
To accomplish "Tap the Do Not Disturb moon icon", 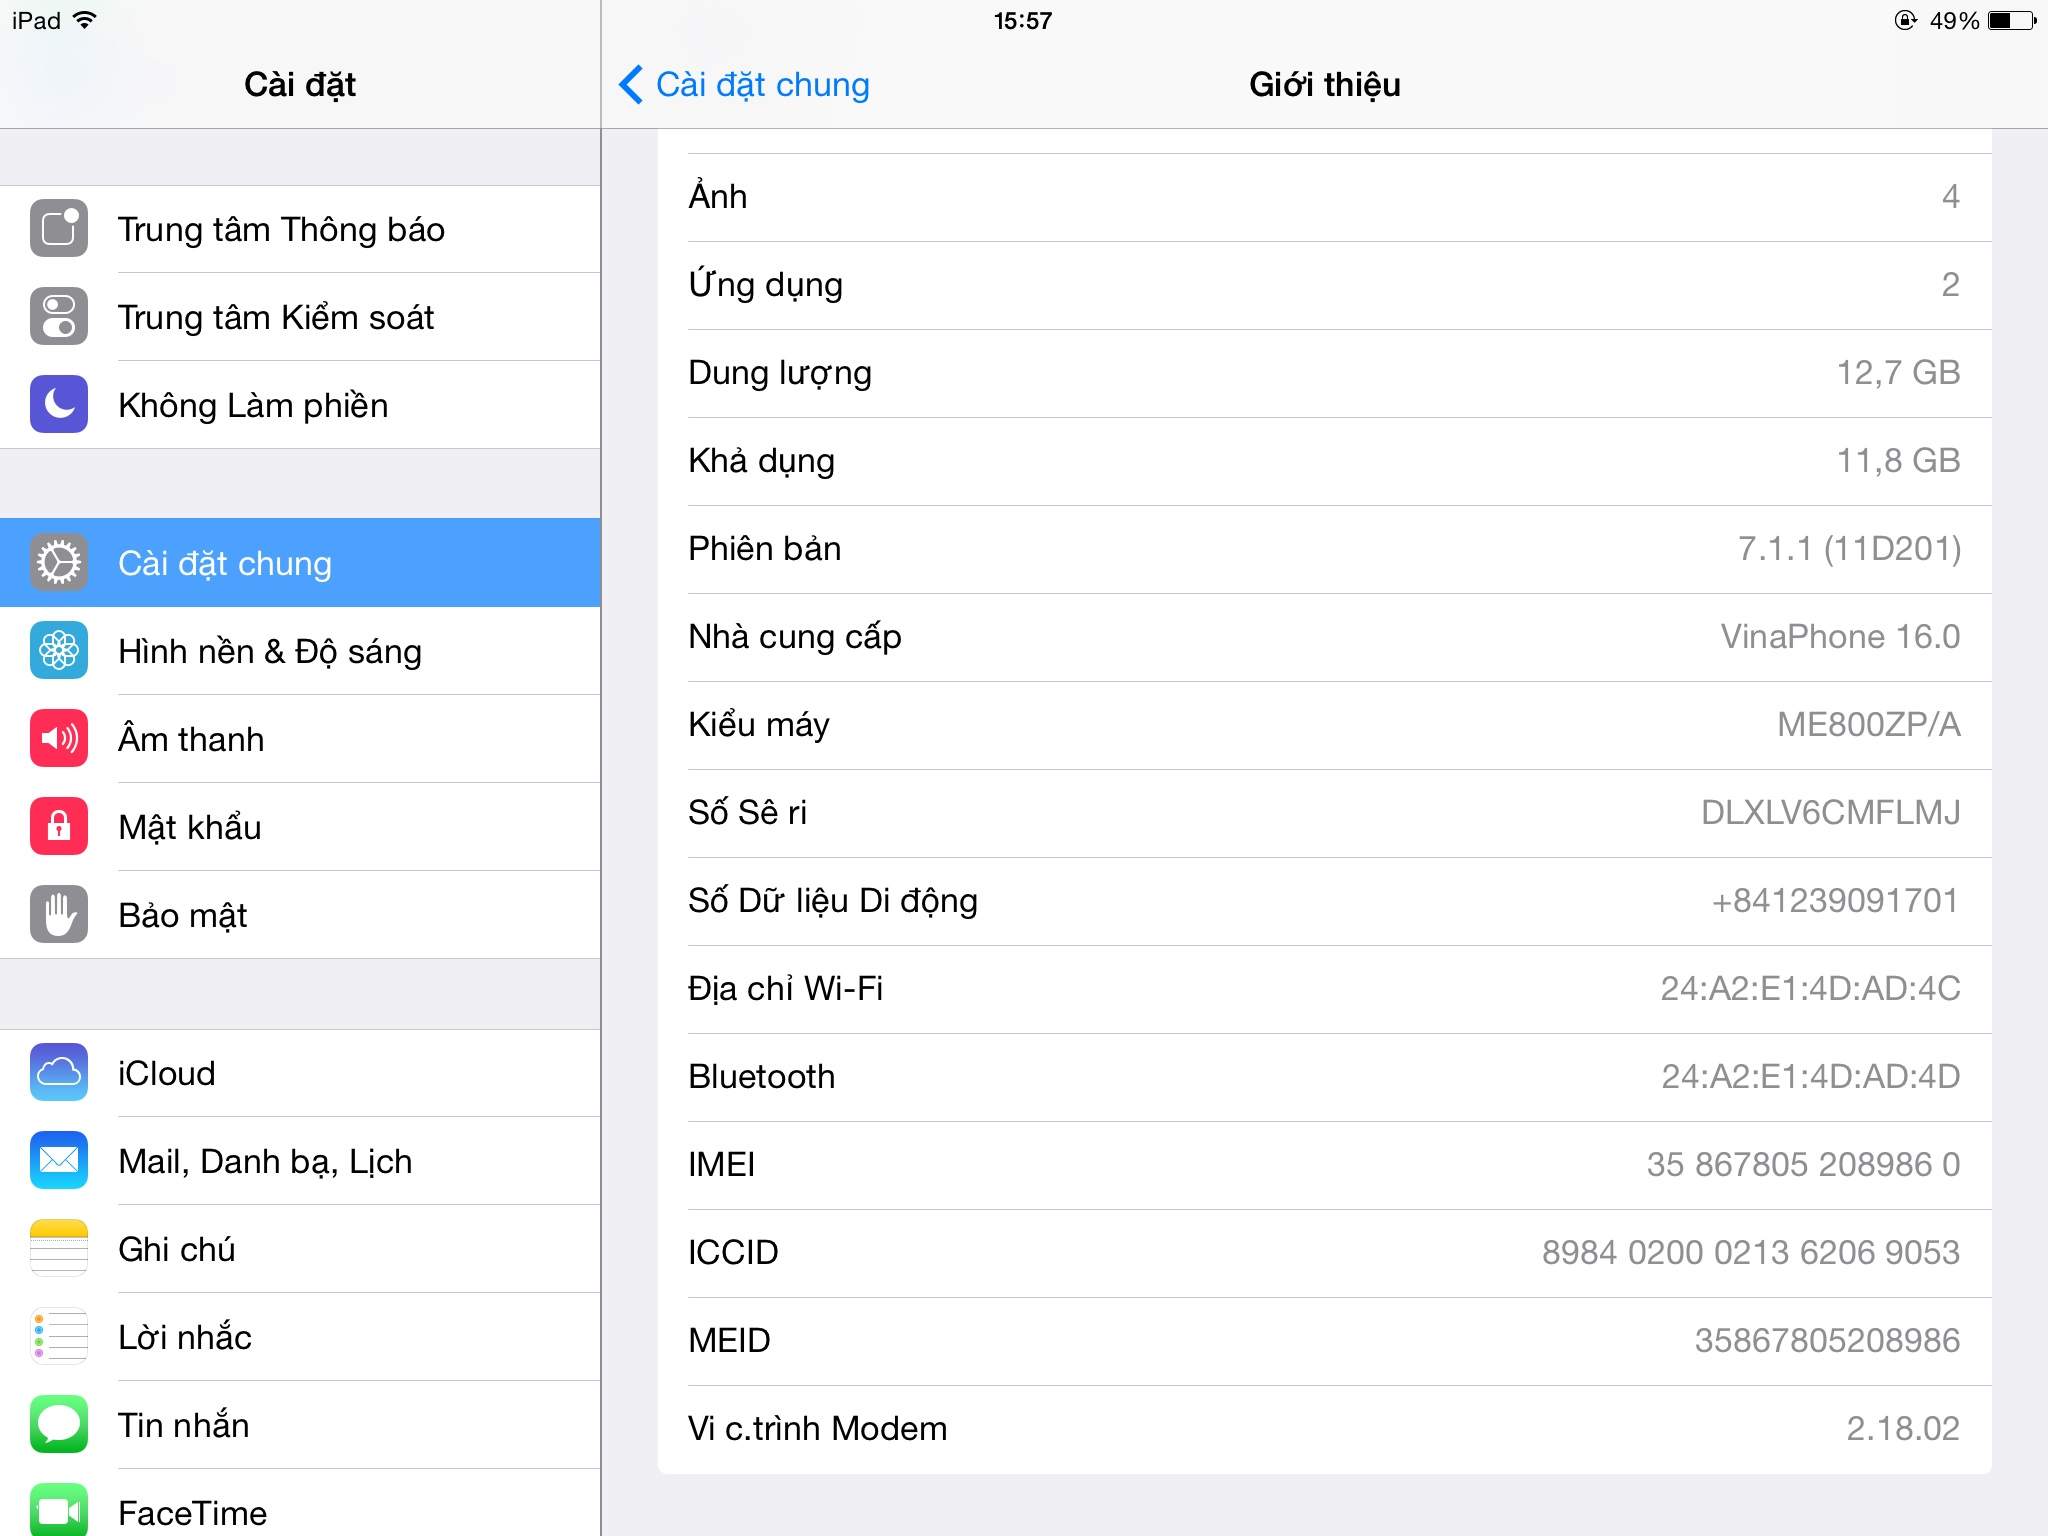I will tap(59, 405).
